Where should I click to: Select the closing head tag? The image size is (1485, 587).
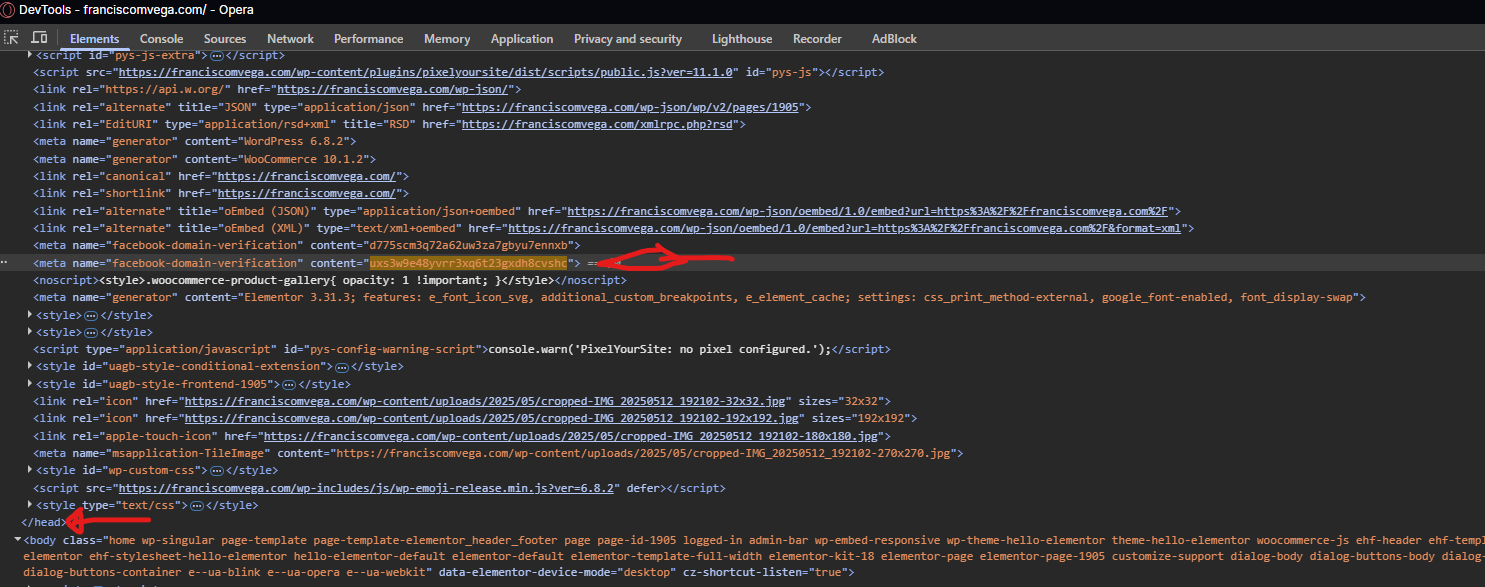click(x=43, y=523)
